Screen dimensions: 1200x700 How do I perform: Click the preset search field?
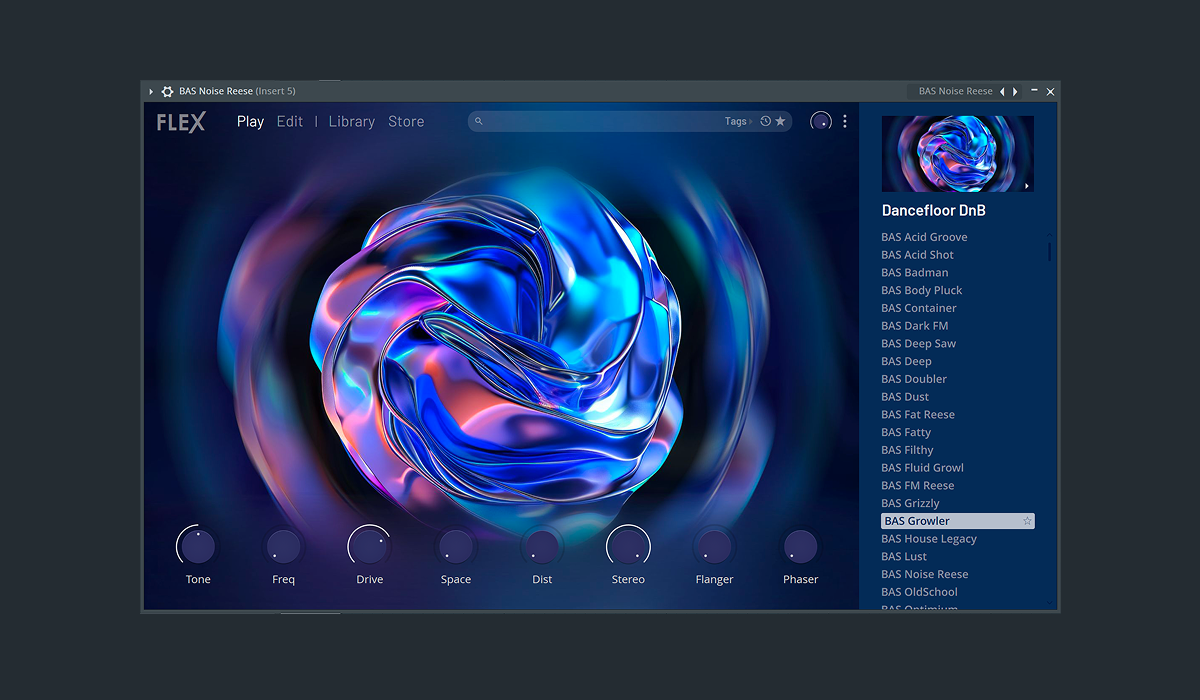(630, 121)
